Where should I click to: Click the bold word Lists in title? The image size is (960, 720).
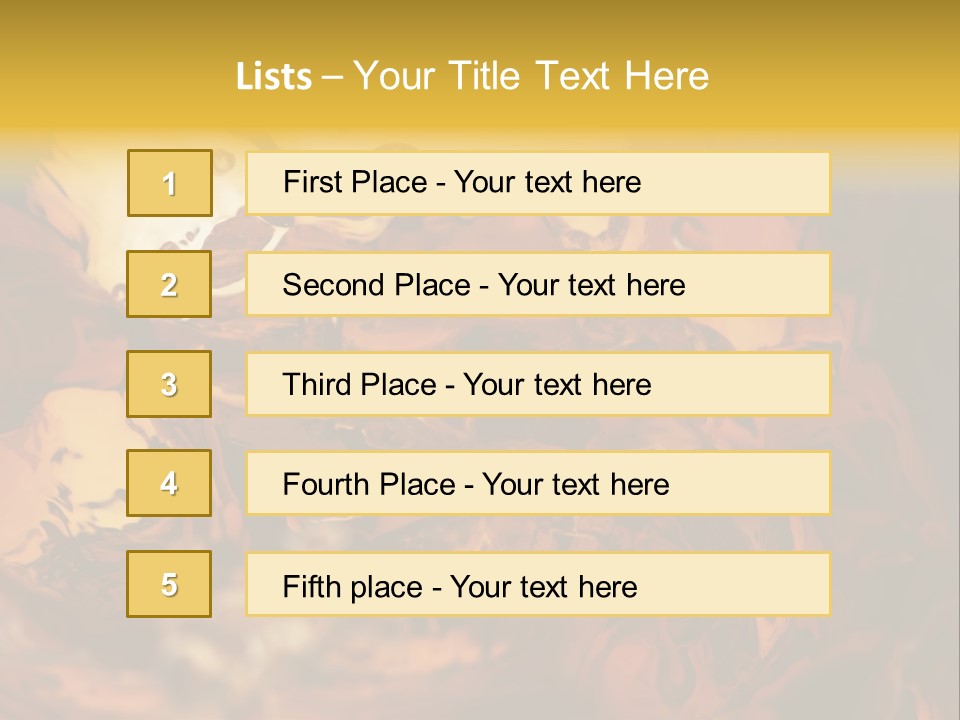pos(274,77)
